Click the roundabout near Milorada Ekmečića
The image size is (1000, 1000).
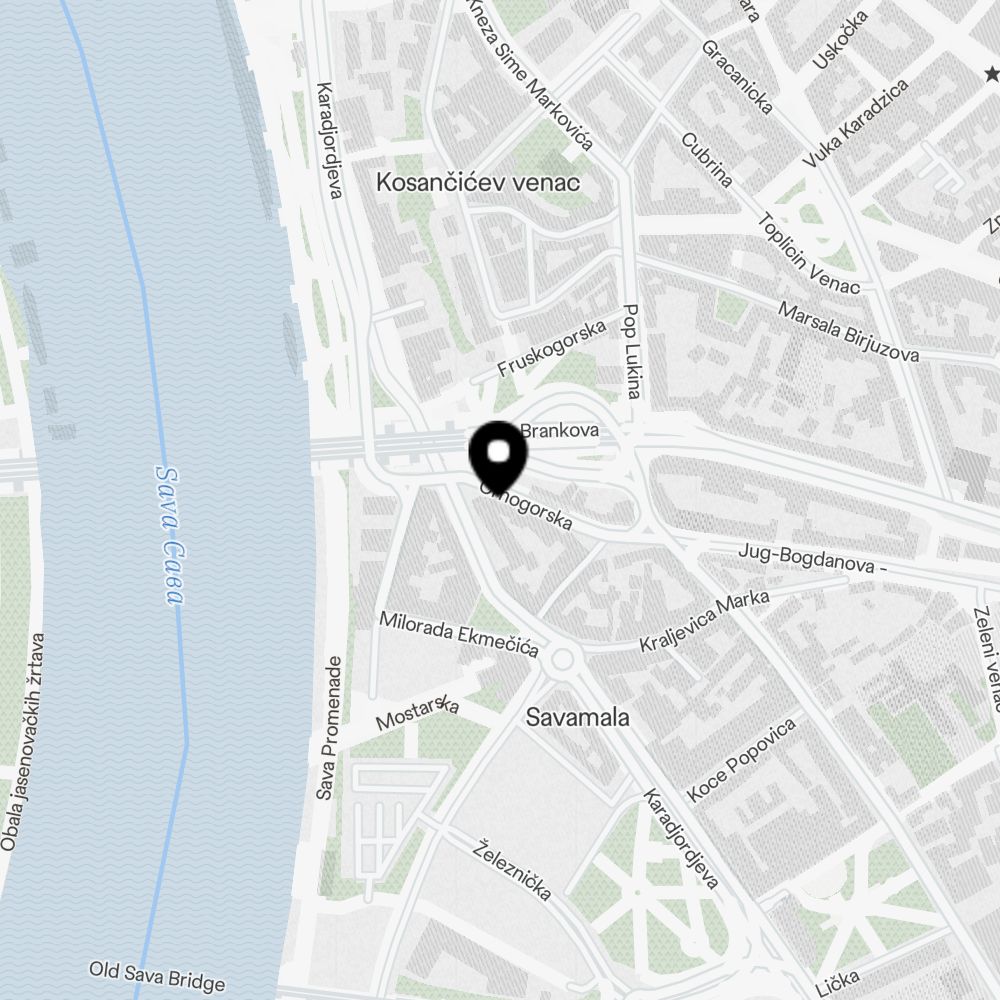(x=562, y=659)
